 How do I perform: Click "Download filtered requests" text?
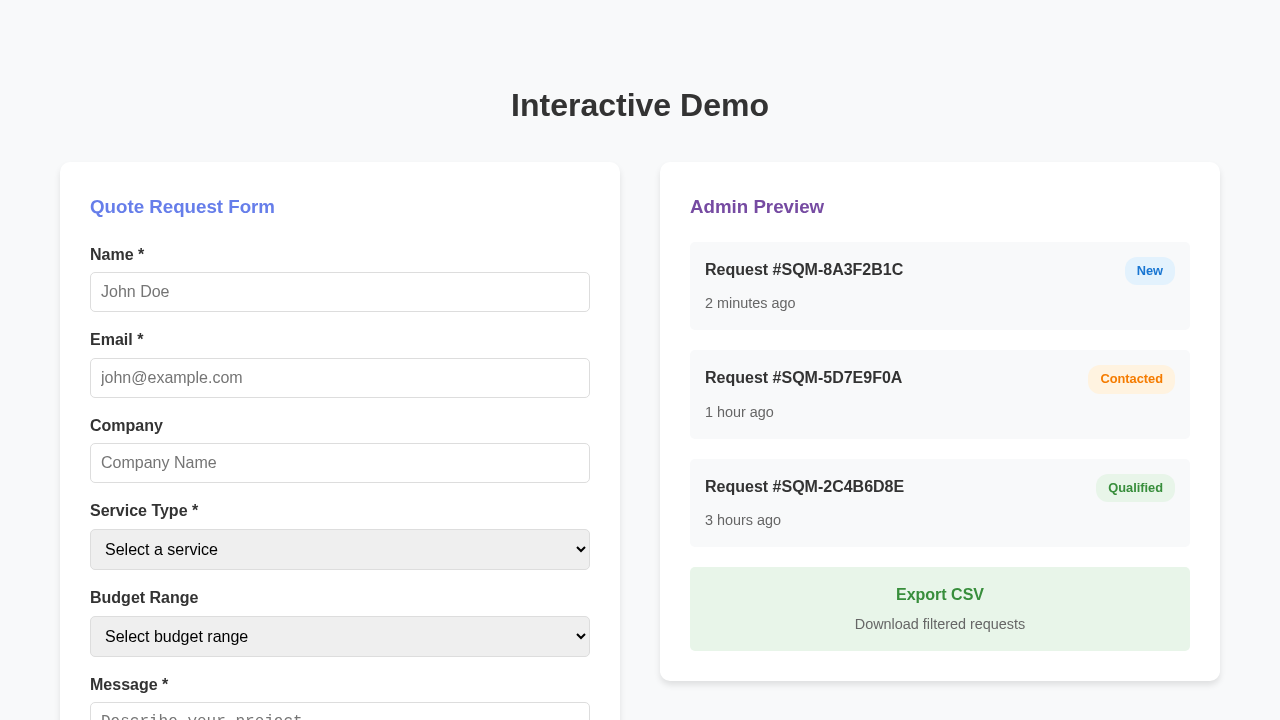click(940, 624)
